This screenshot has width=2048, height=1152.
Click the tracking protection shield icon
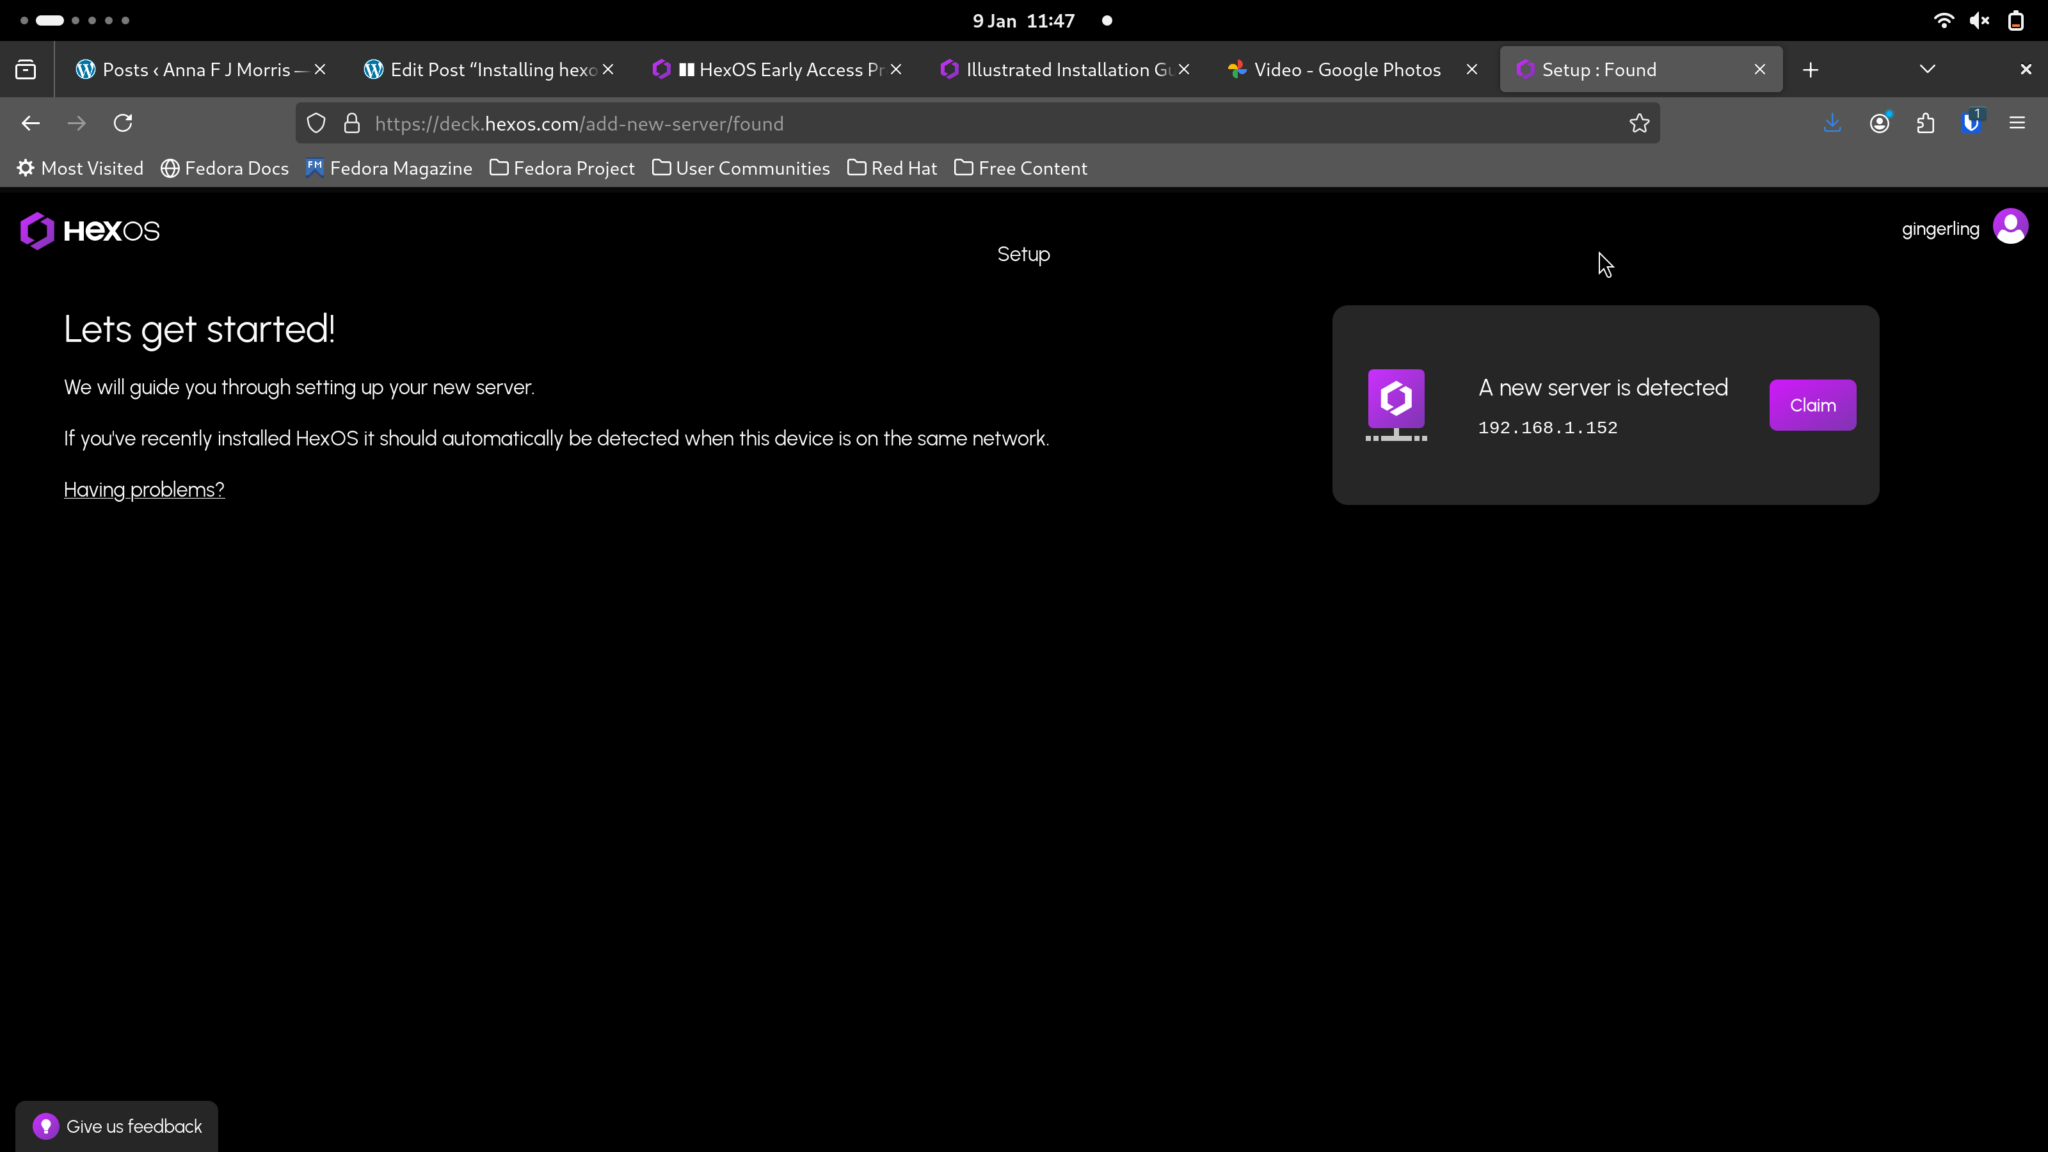click(316, 122)
